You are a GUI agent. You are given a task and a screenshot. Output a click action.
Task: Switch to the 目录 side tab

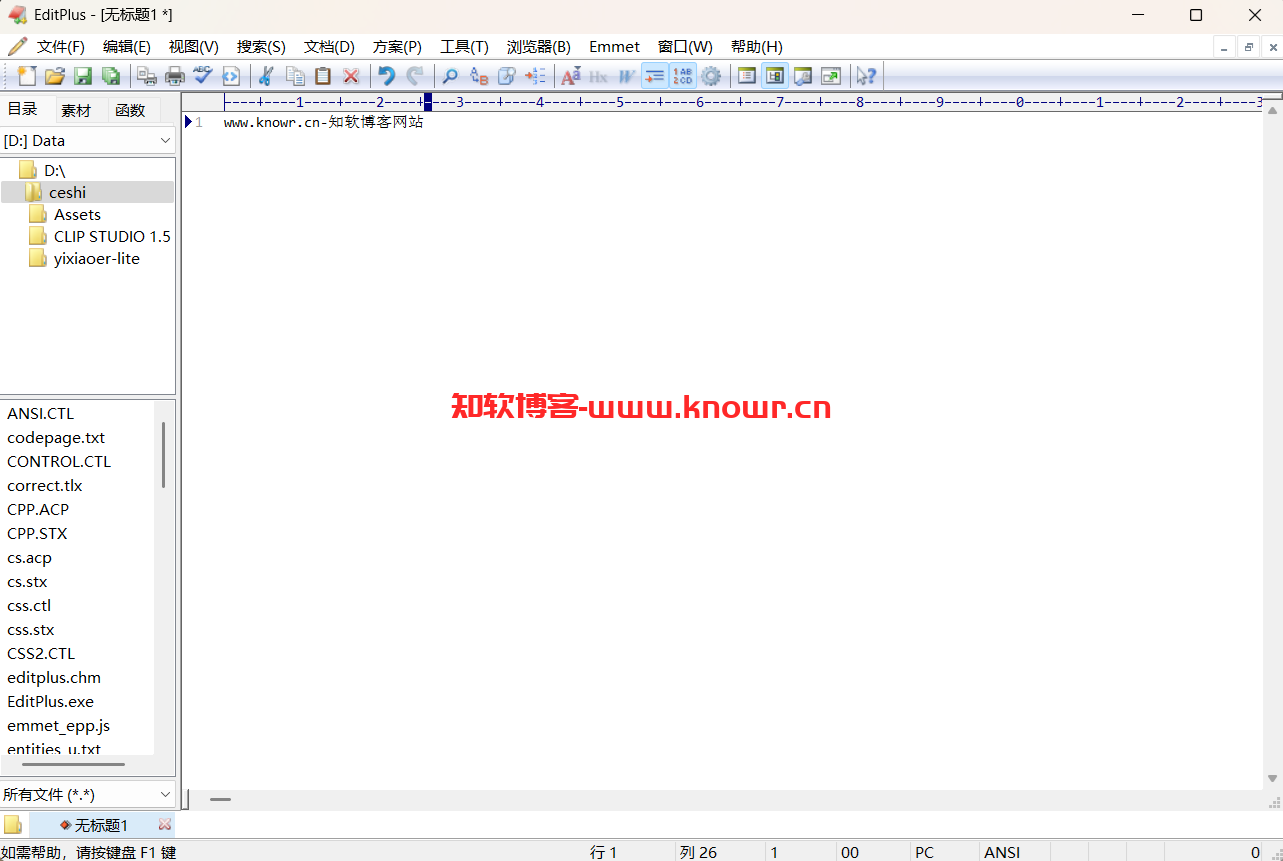point(23,109)
